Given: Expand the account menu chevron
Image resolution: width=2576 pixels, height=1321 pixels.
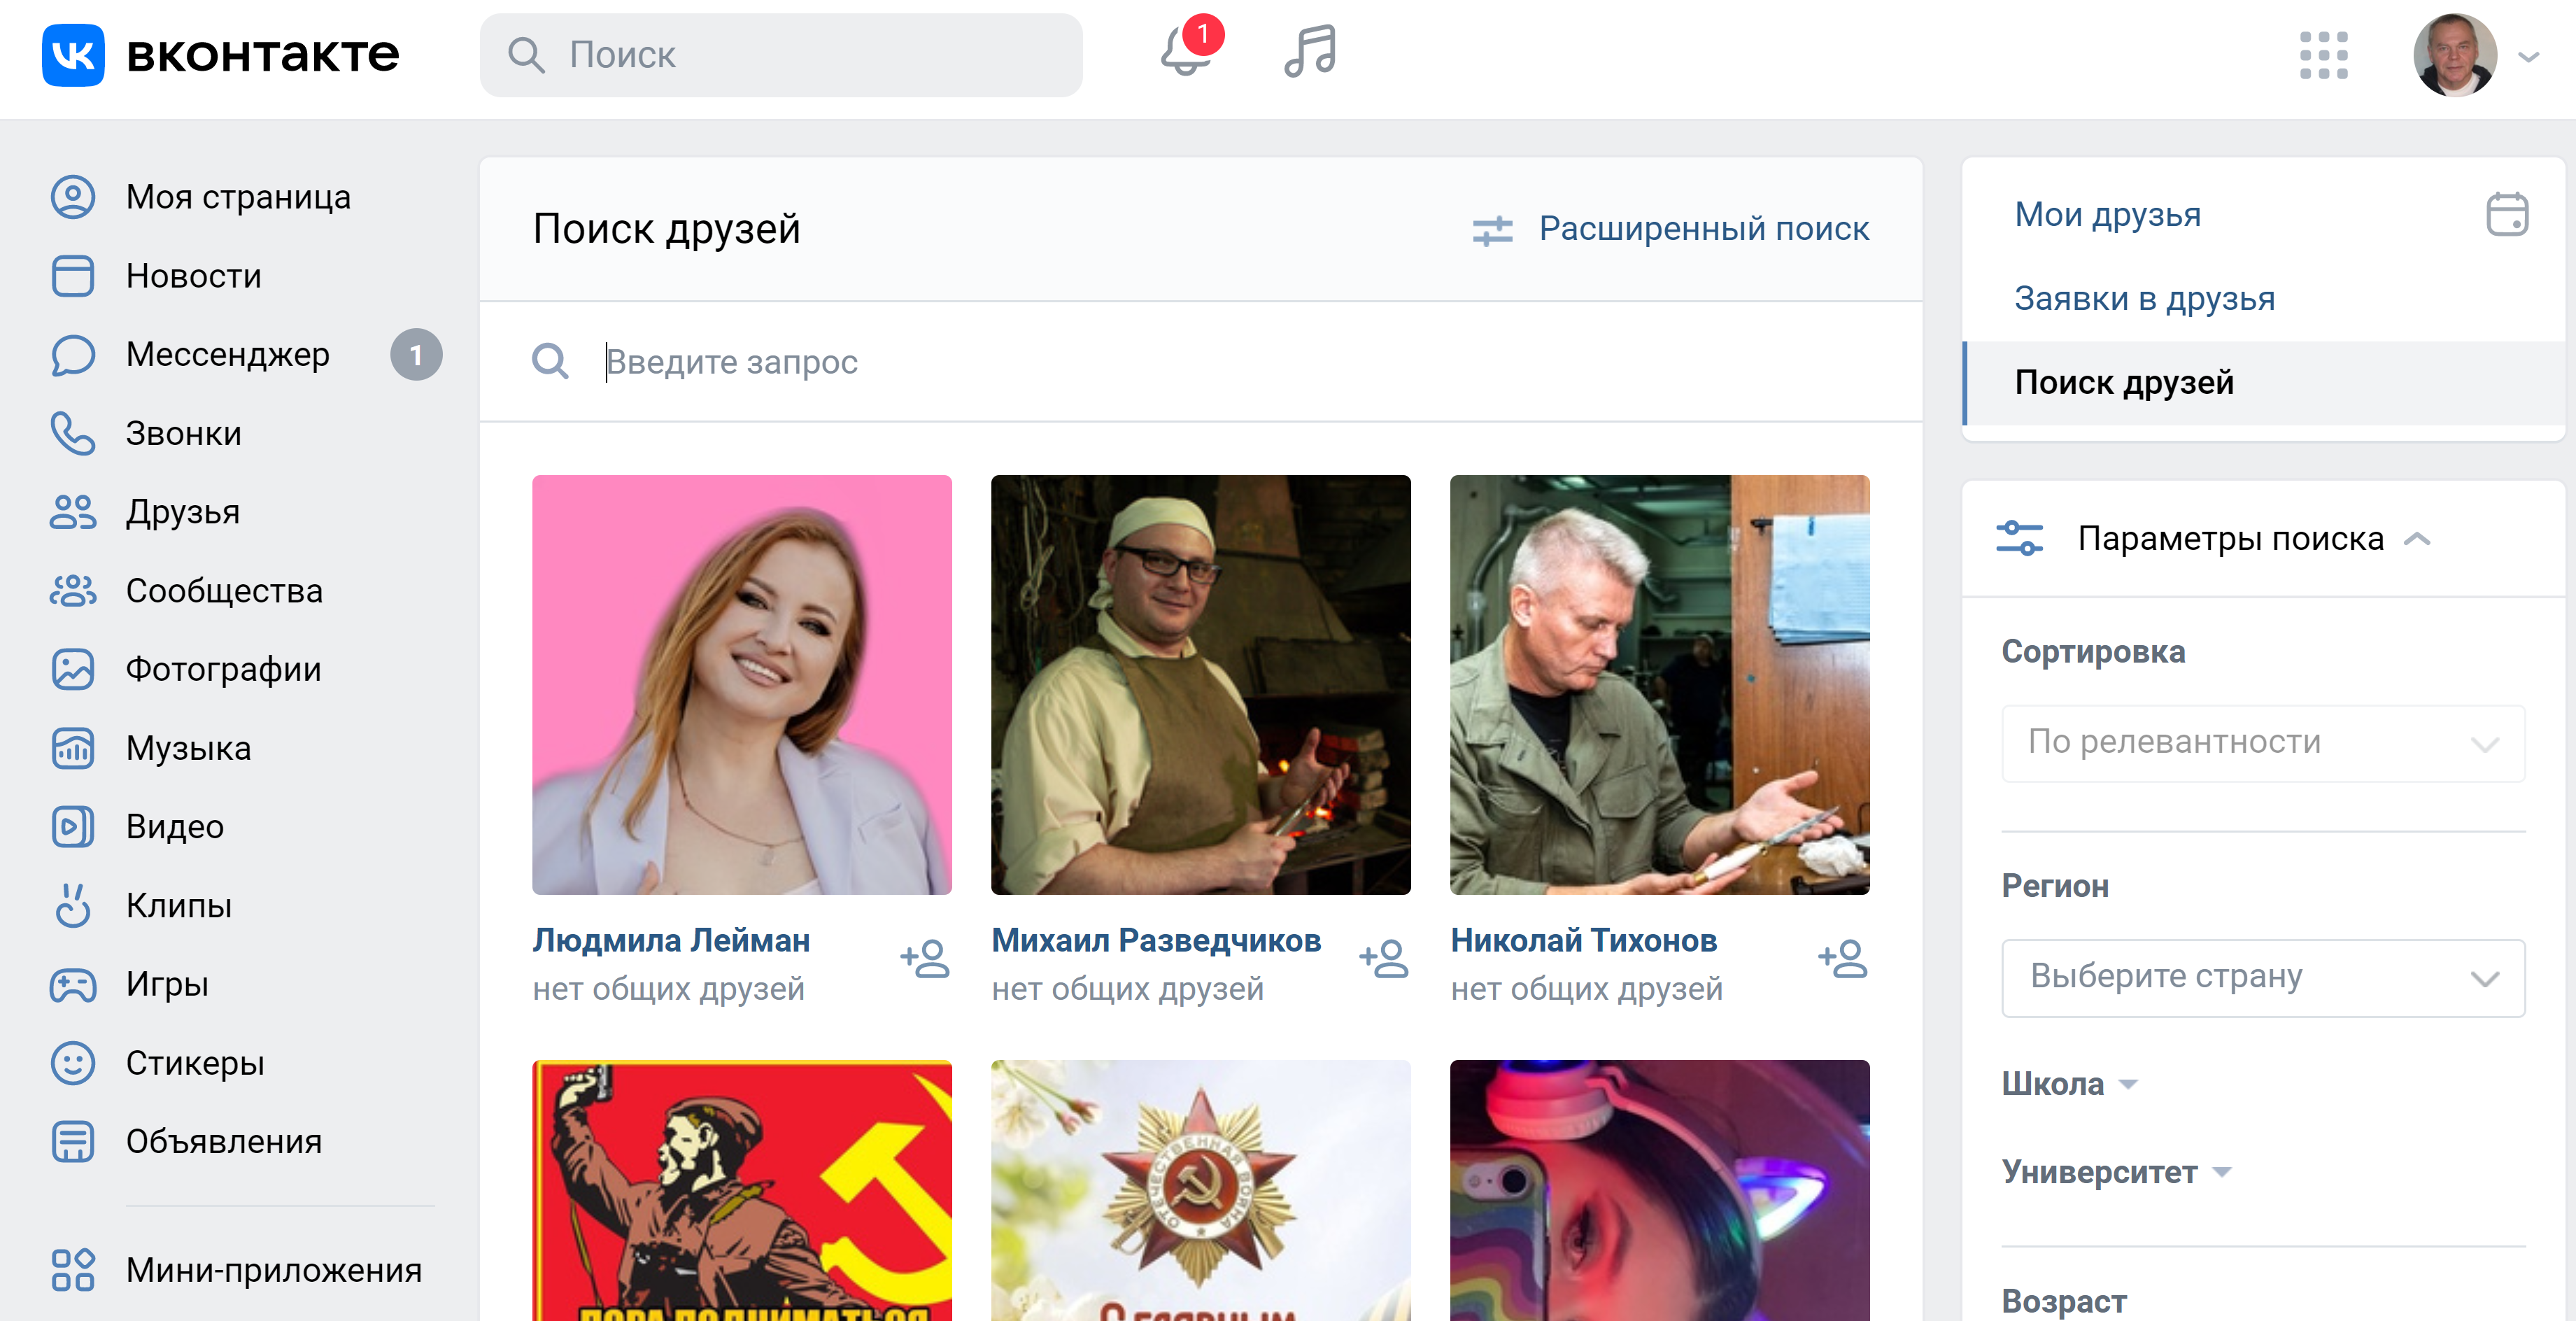Looking at the screenshot, I should click(x=2528, y=58).
